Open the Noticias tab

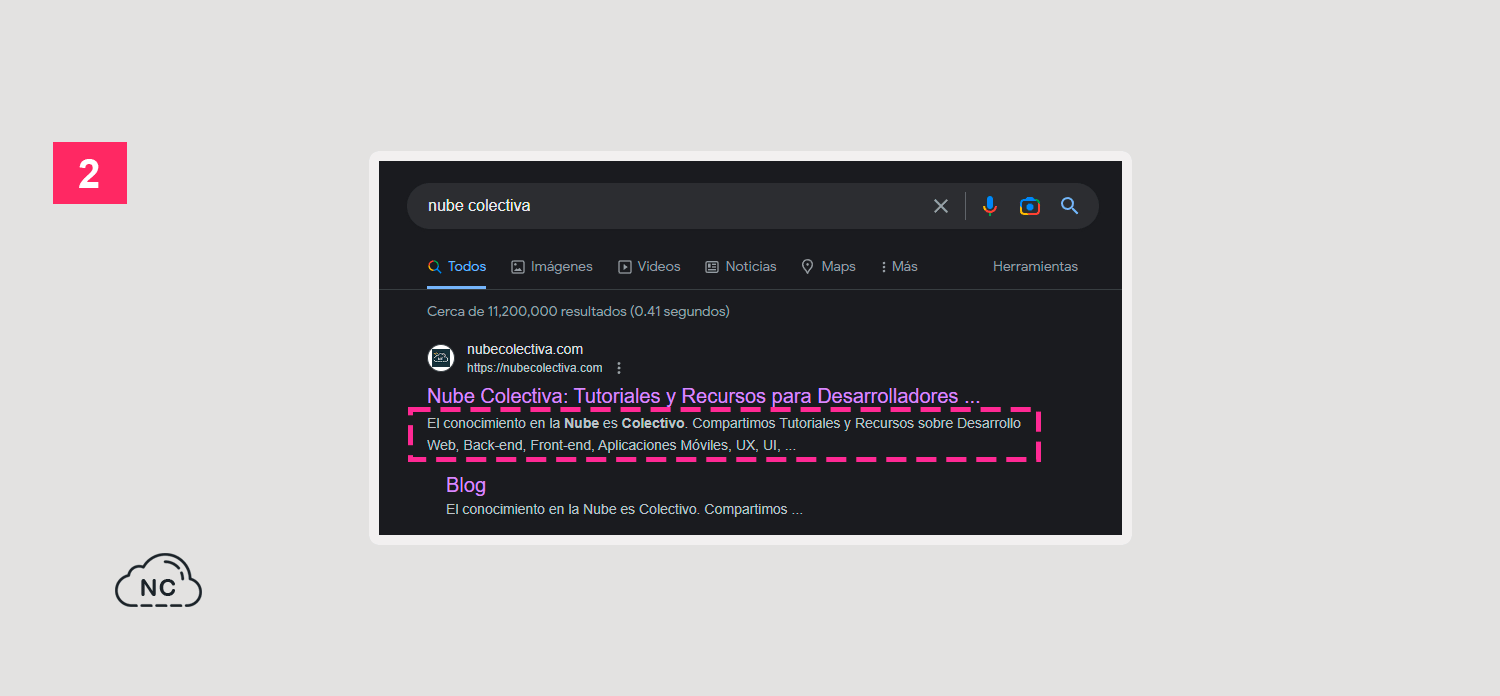point(741,267)
